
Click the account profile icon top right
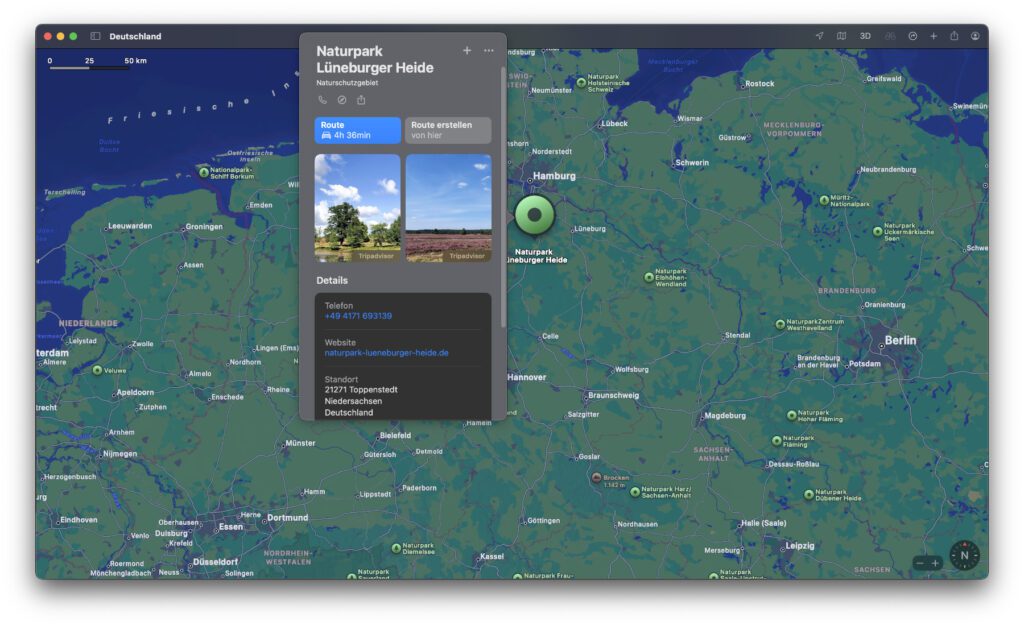pyautogui.click(x=976, y=36)
